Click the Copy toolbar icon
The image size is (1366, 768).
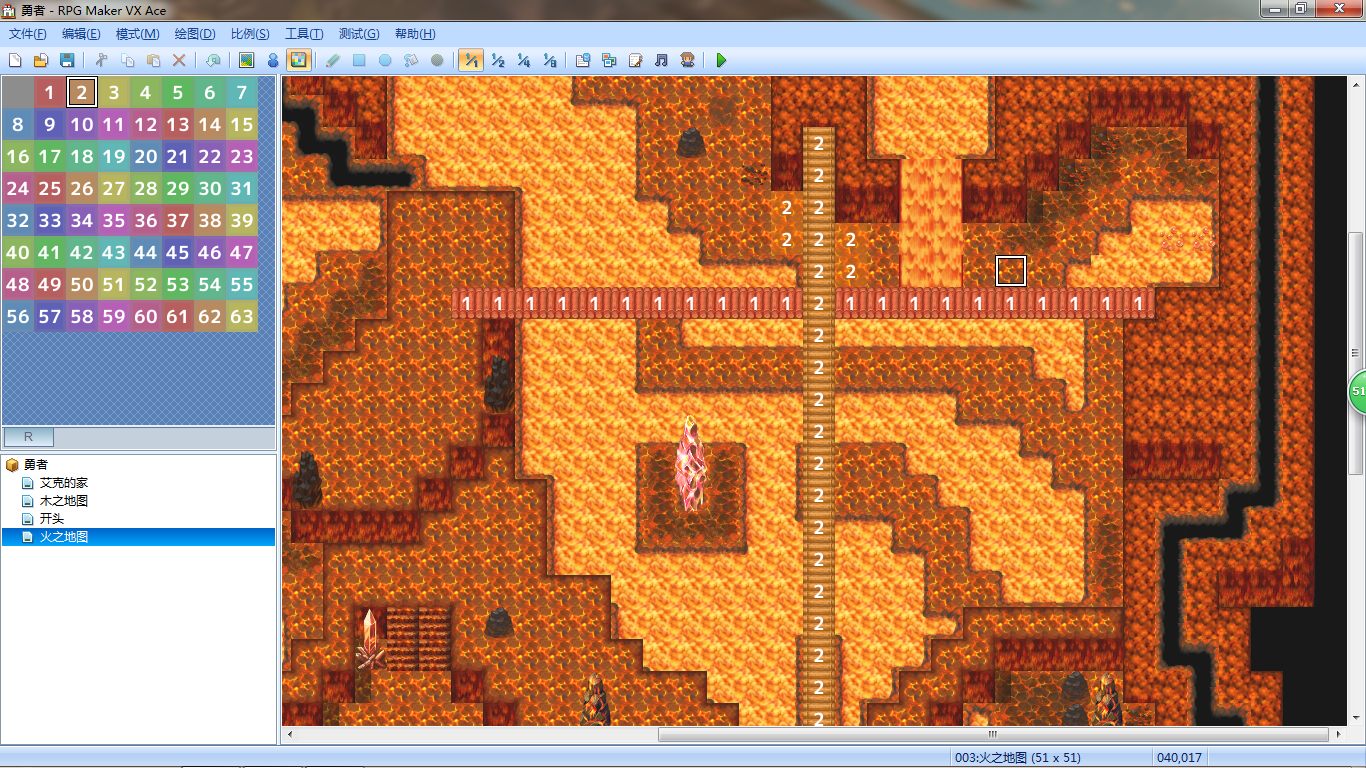click(128, 60)
